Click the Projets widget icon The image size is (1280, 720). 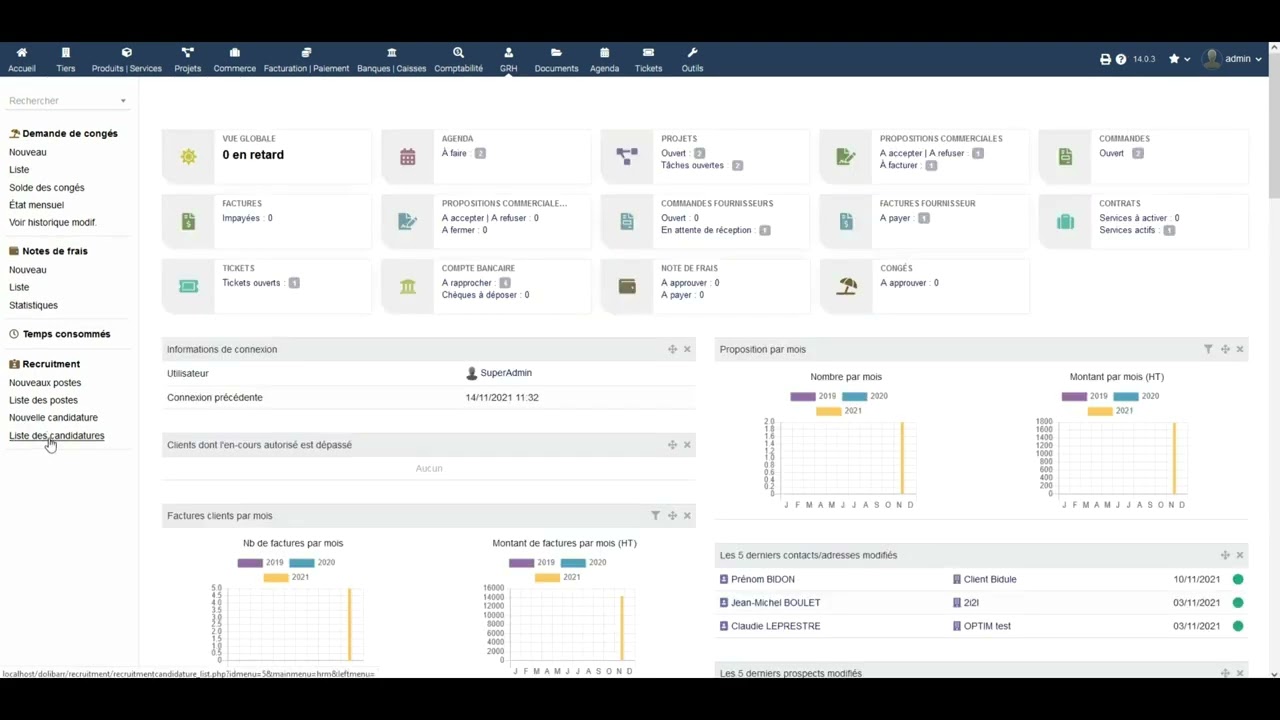627,156
